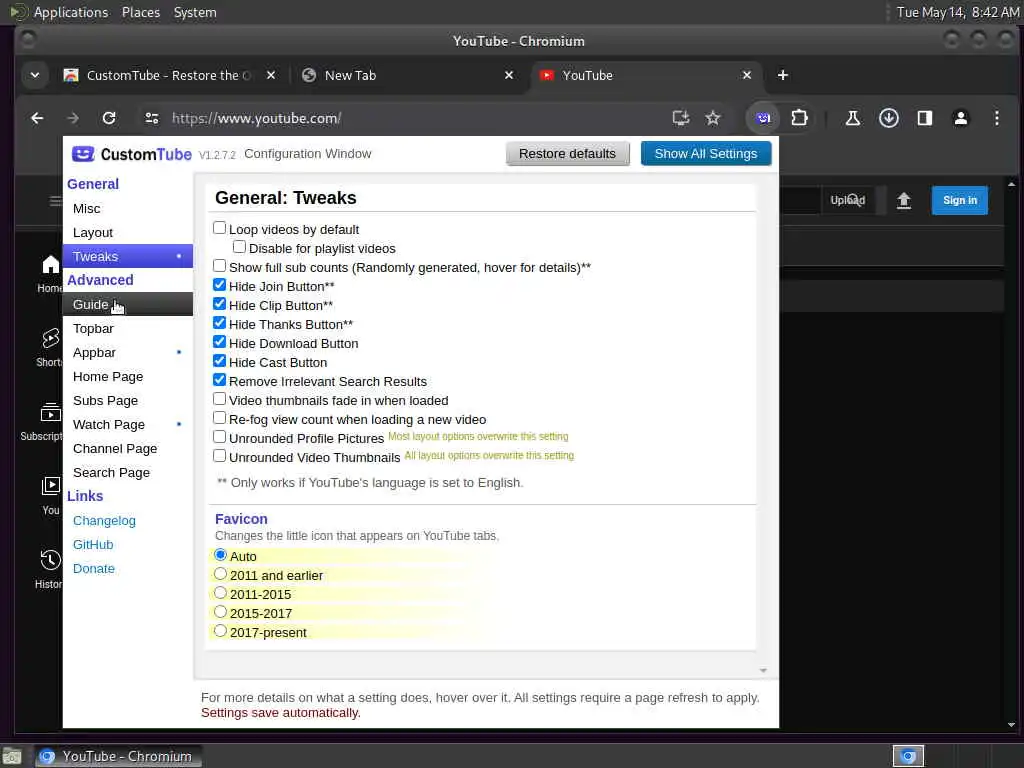
Task: Open the Layout settings section
Action: tap(127, 232)
